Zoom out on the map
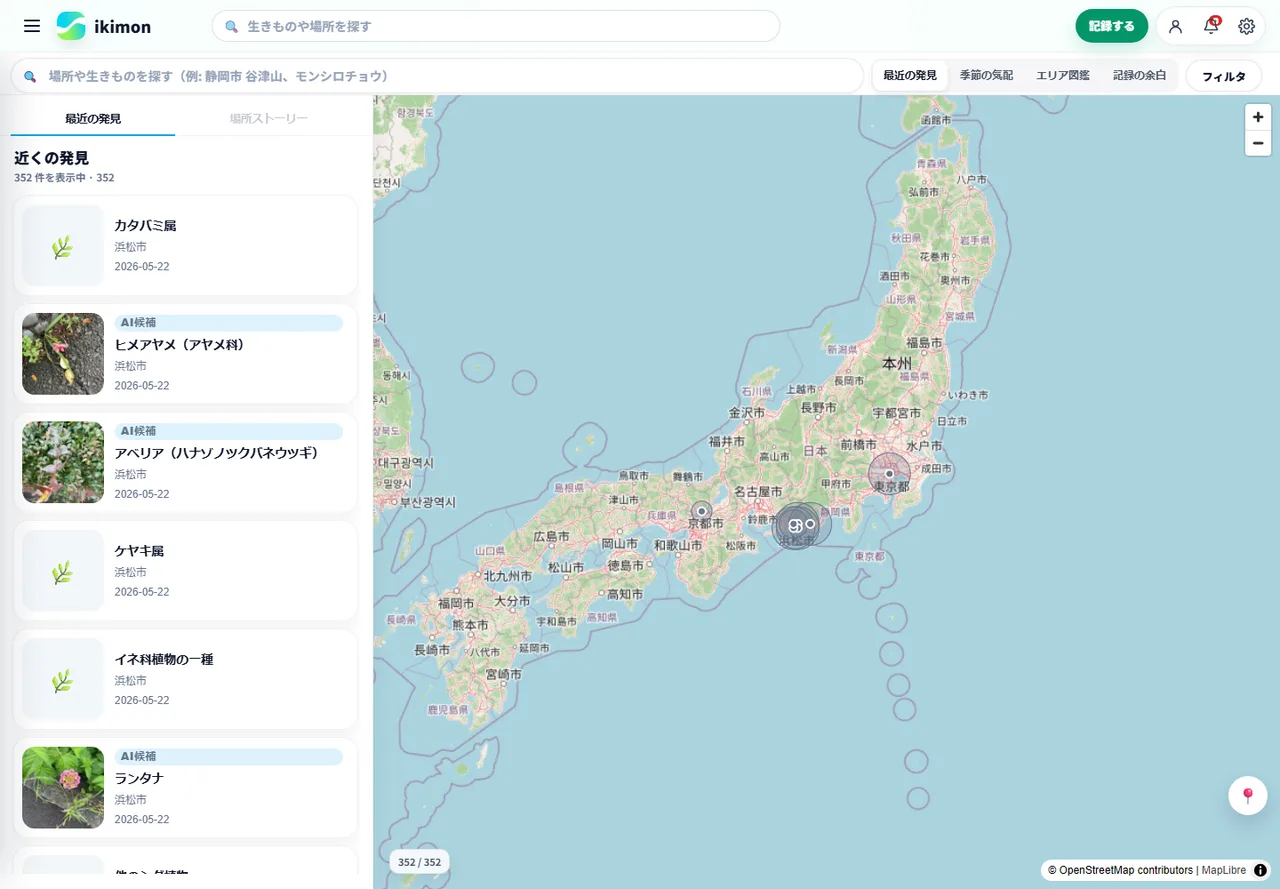The height and width of the screenshot is (889, 1280). [1258, 143]
